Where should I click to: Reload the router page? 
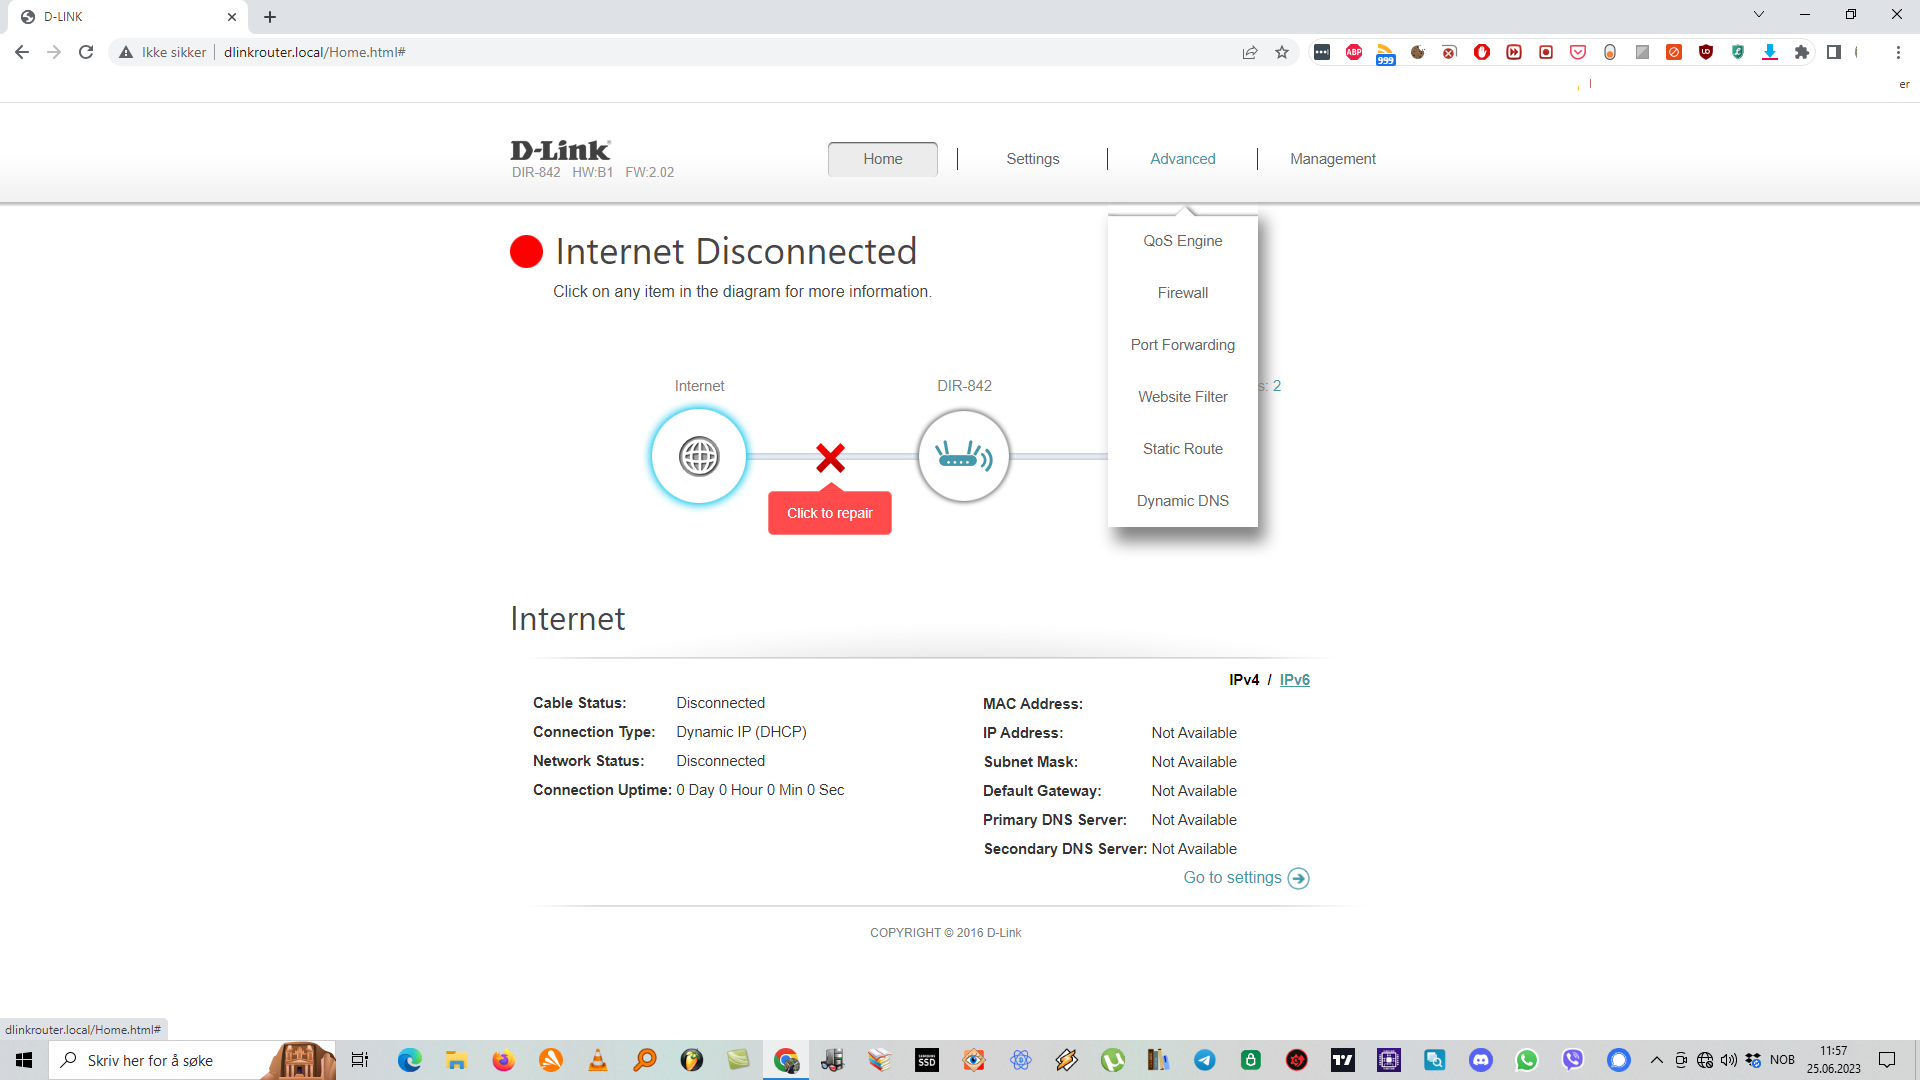point(86,52)
